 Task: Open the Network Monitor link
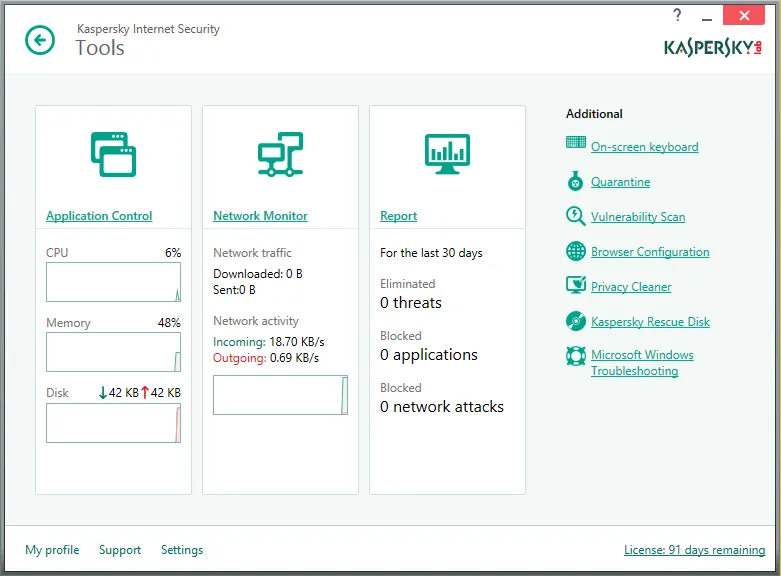coord(260,216)
